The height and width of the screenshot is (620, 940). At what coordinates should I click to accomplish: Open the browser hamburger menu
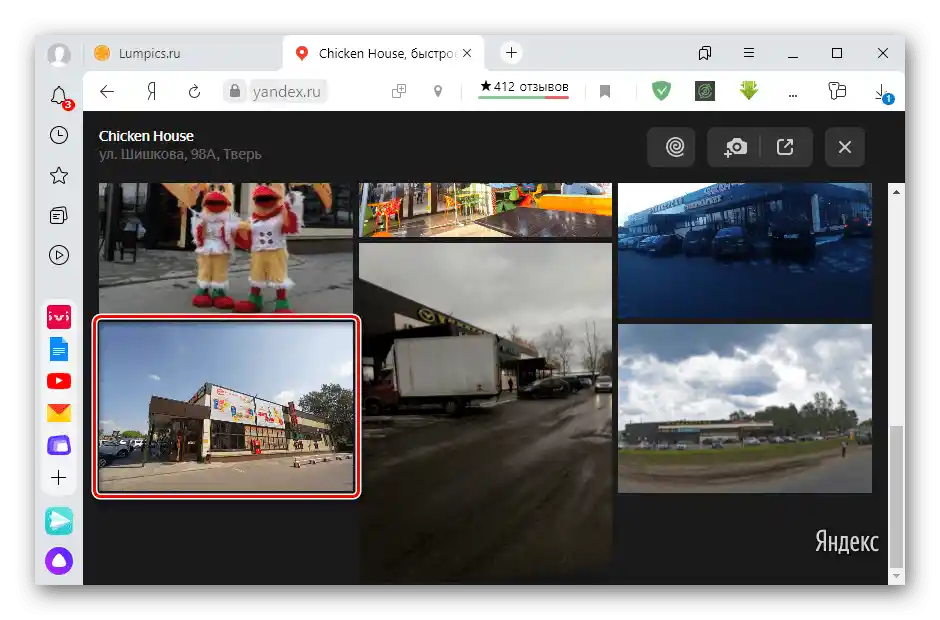[x=749, y=53]
